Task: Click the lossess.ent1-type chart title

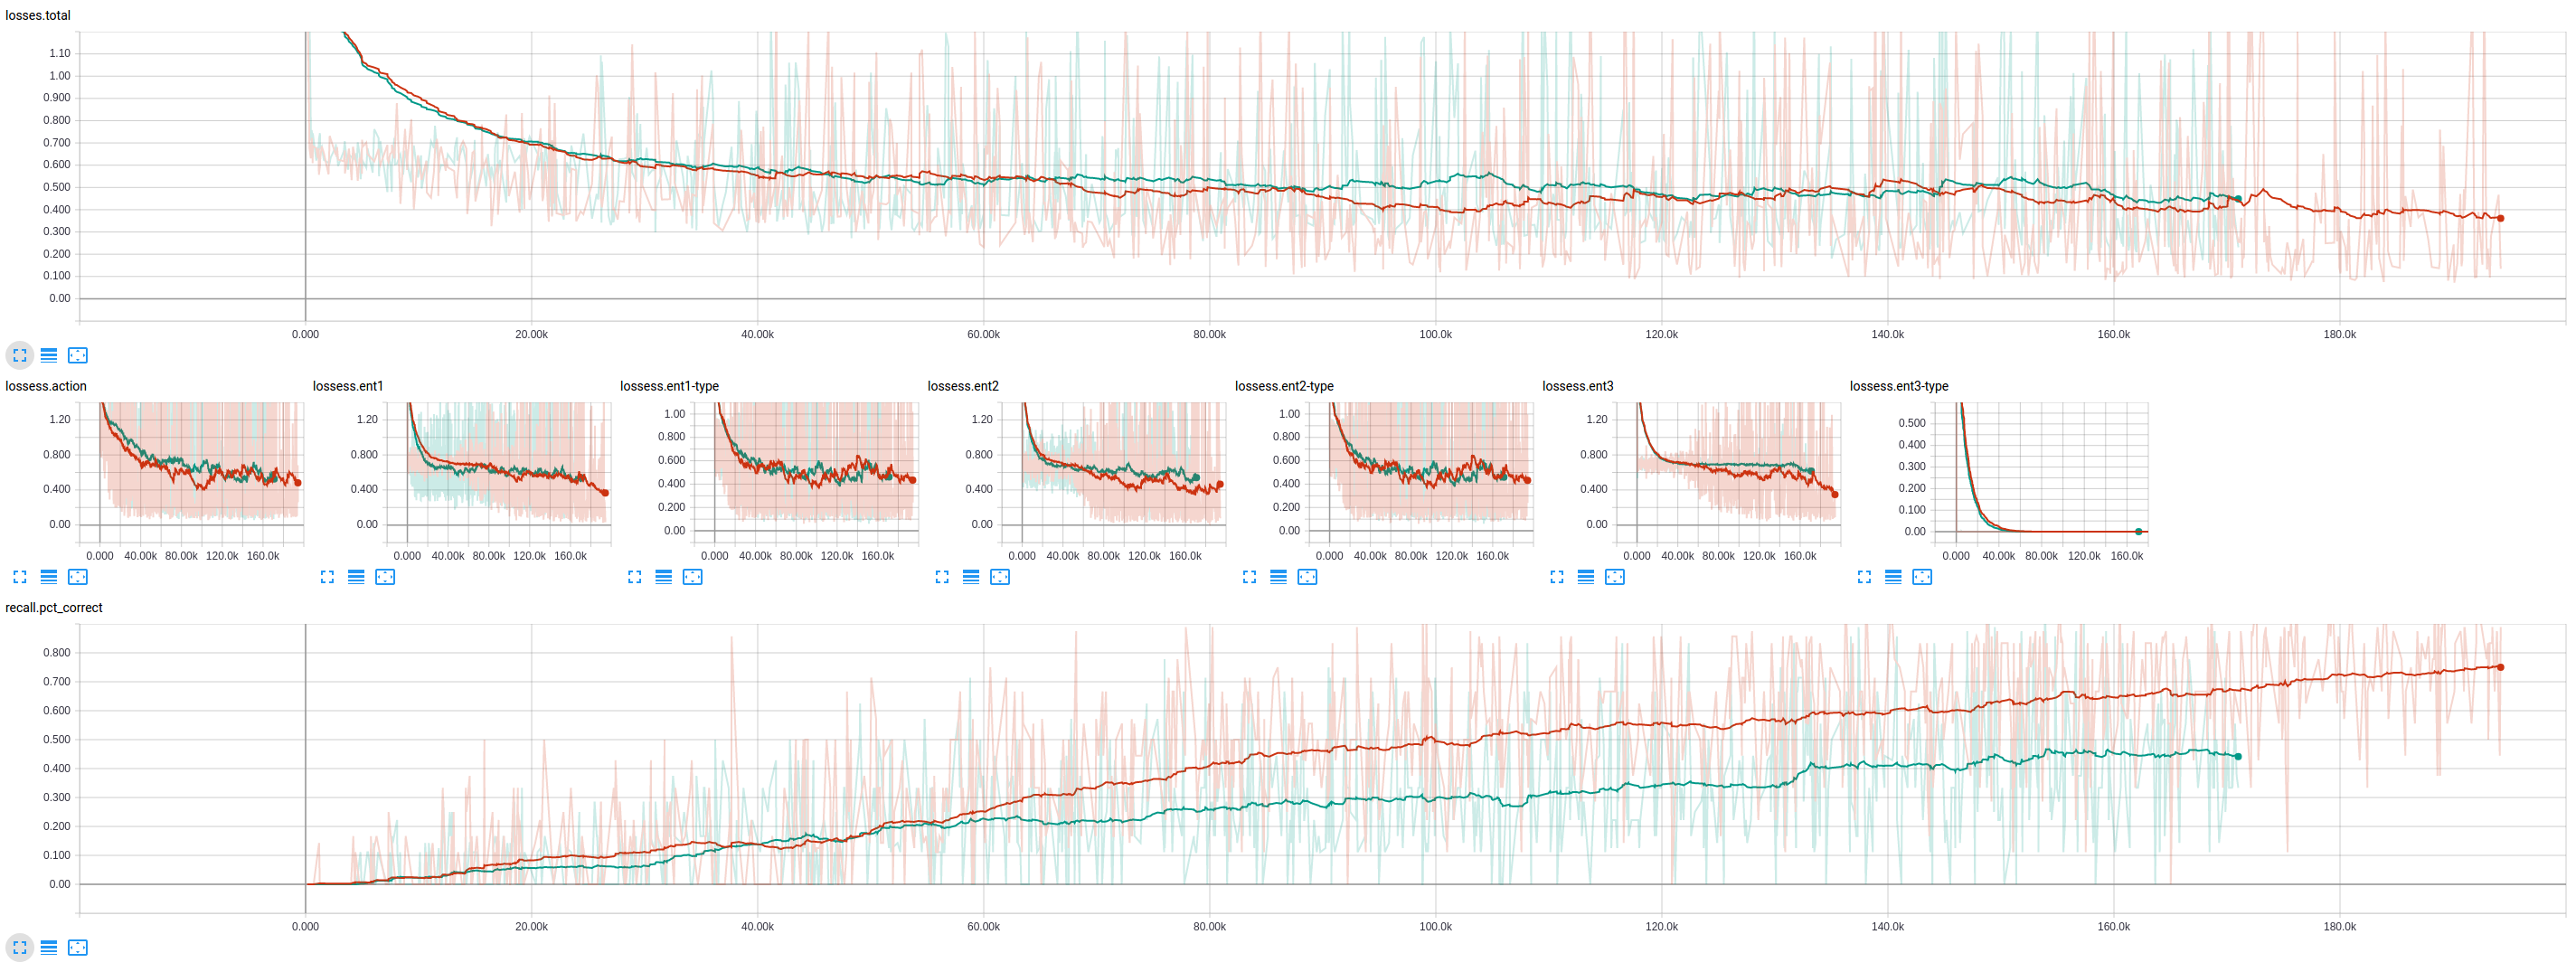Action: click(x=670, y=386)
